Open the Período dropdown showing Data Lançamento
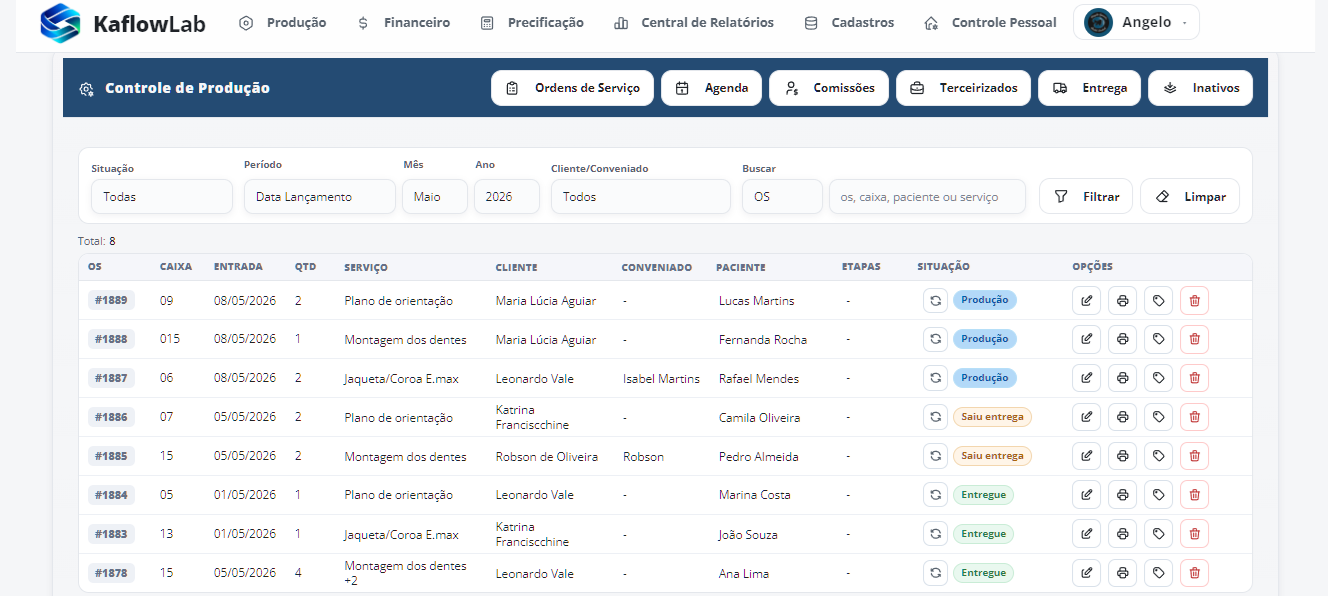Viewport: 1328px width, 596px height. 320,197
